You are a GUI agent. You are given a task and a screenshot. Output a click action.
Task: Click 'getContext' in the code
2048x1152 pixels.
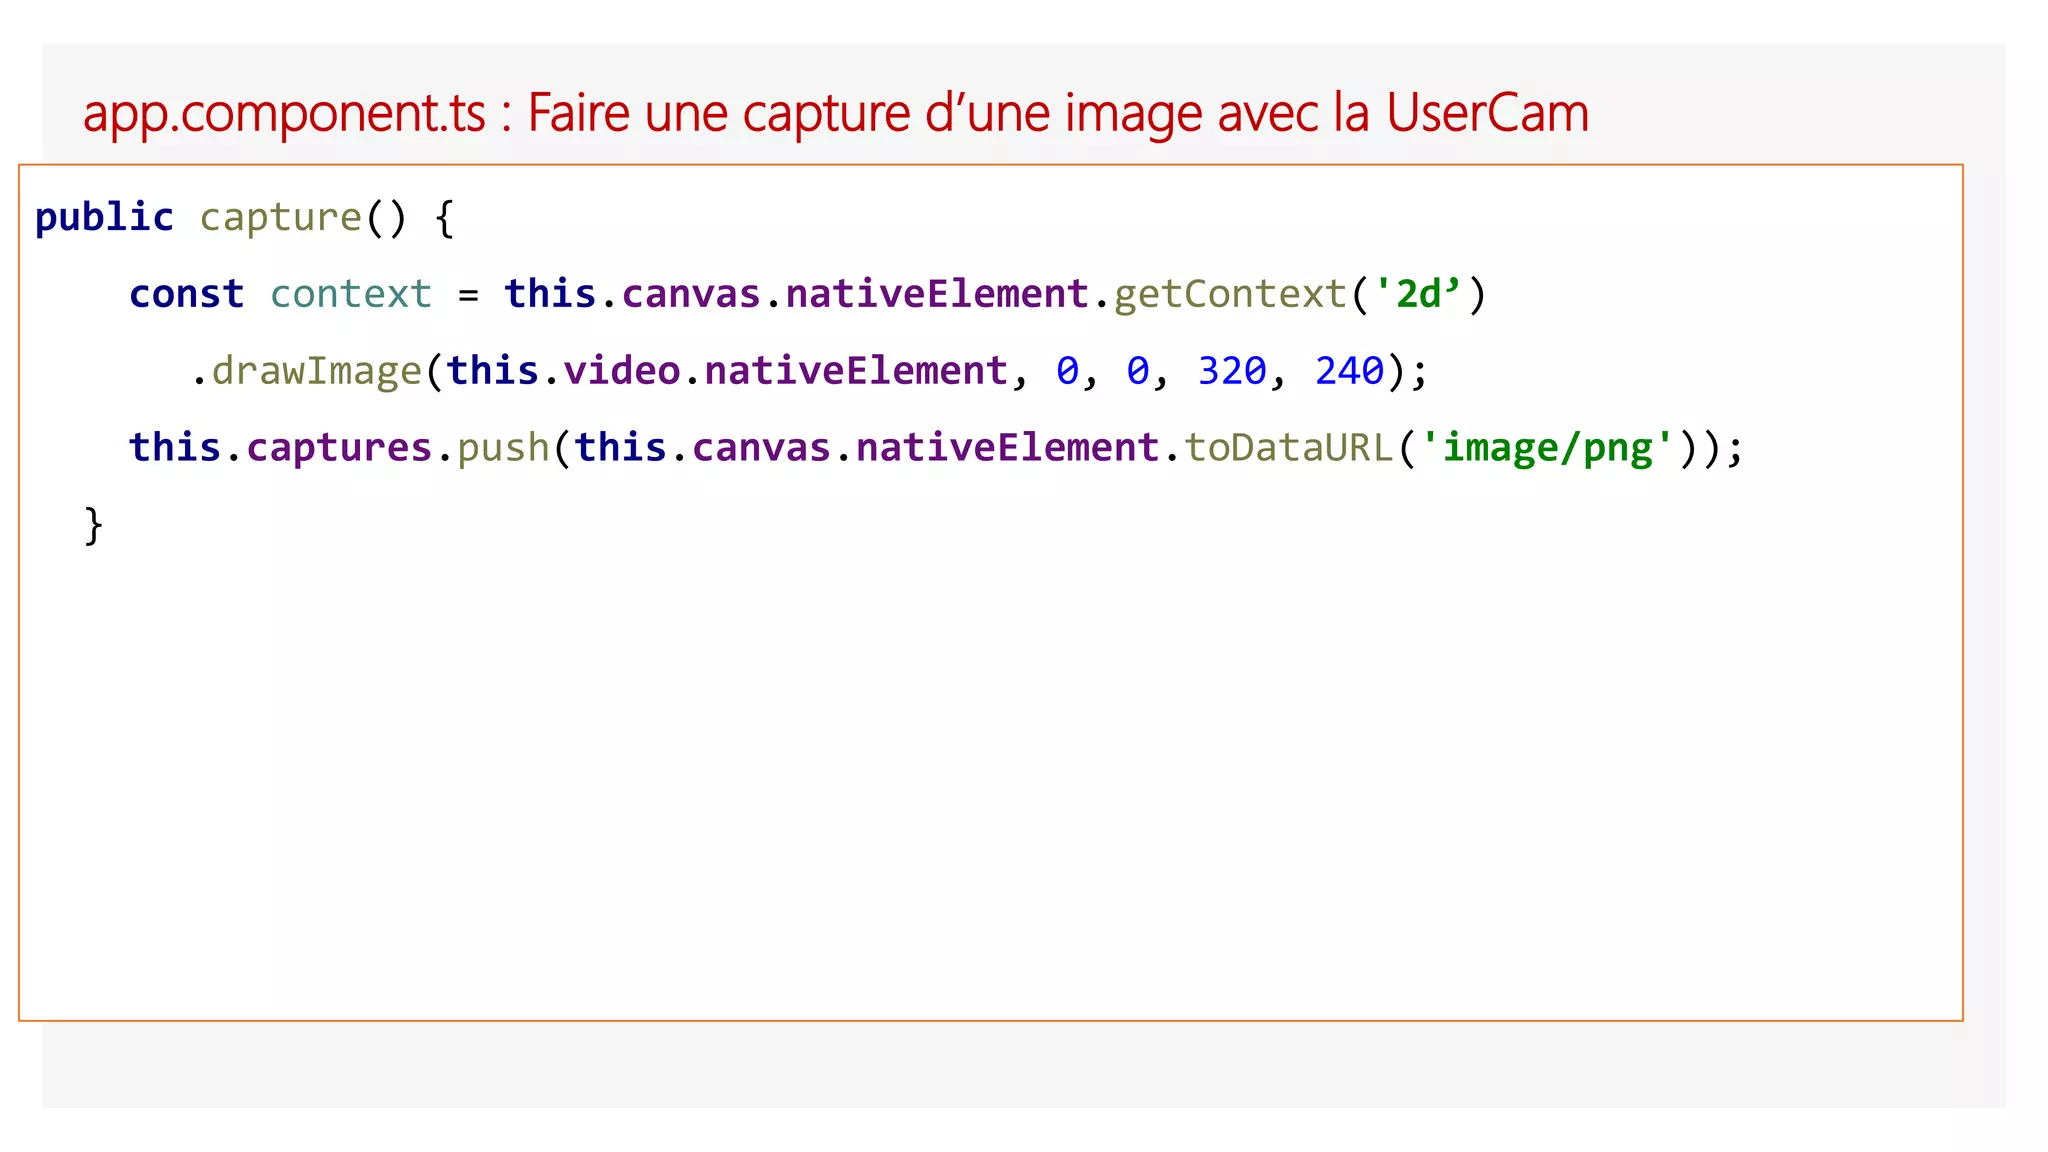(x=1230, y=295)
